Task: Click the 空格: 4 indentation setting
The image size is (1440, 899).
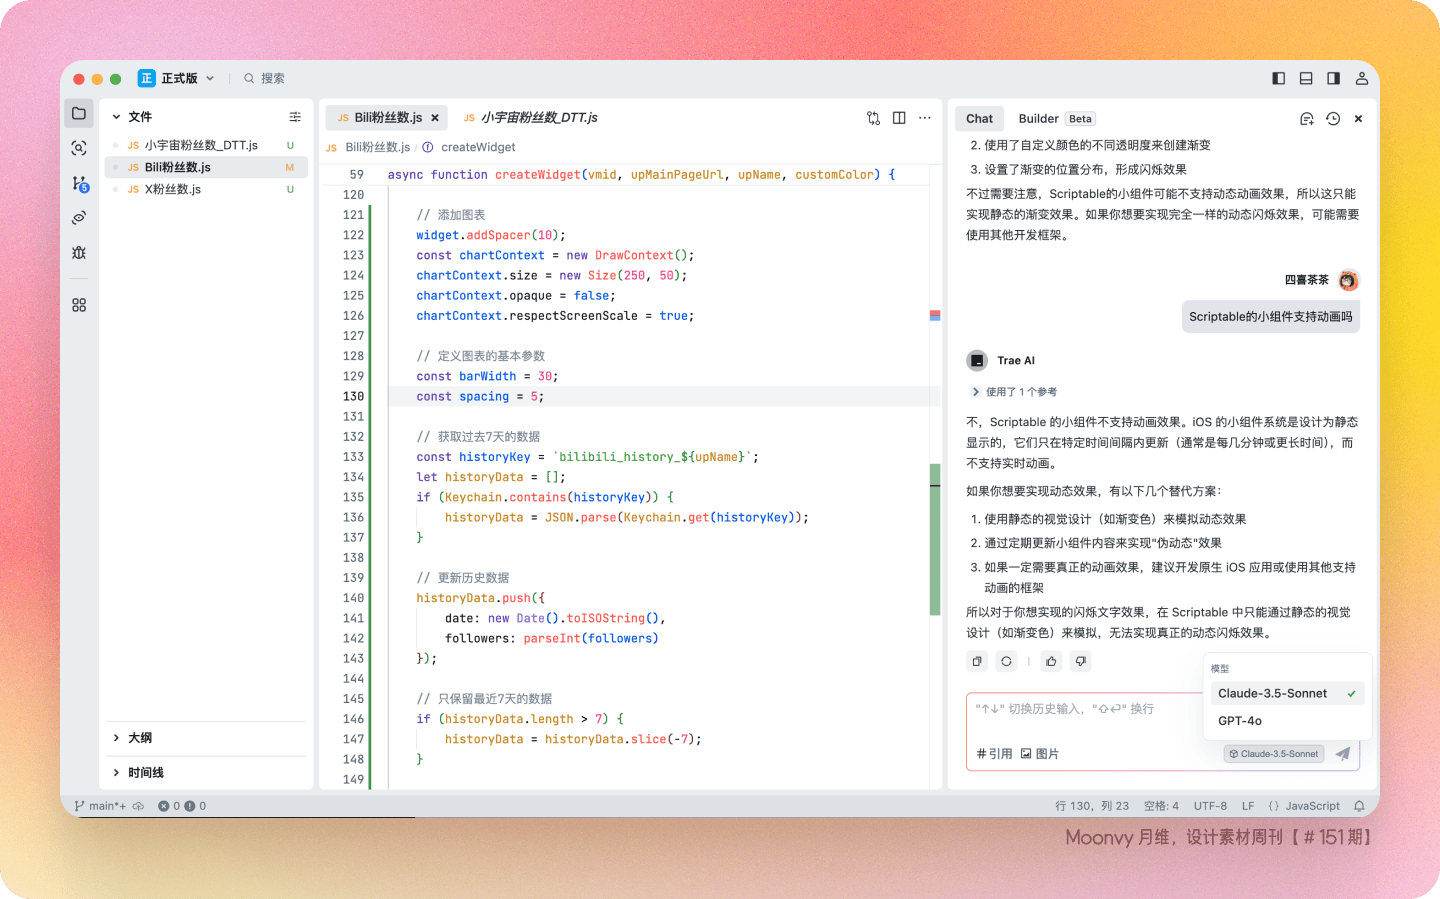Action: 1161,806
